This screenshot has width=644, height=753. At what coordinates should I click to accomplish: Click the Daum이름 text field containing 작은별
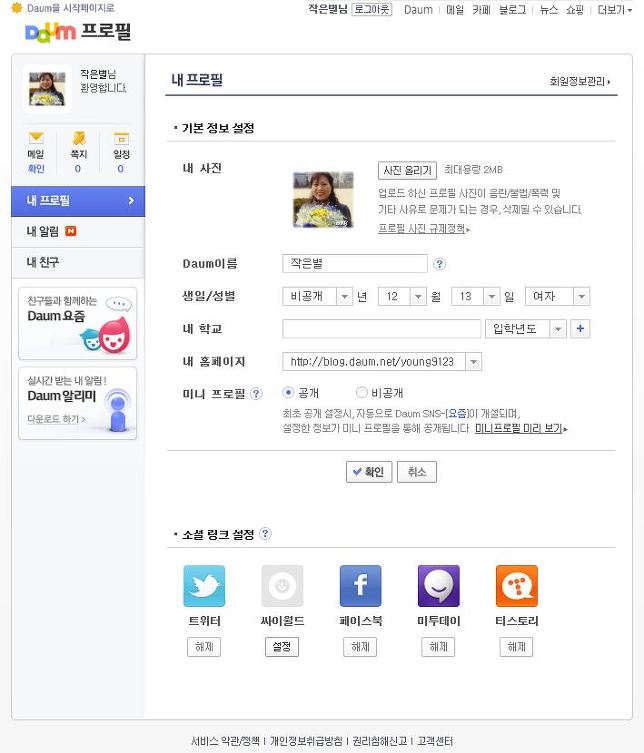click(x=355, y=264)
